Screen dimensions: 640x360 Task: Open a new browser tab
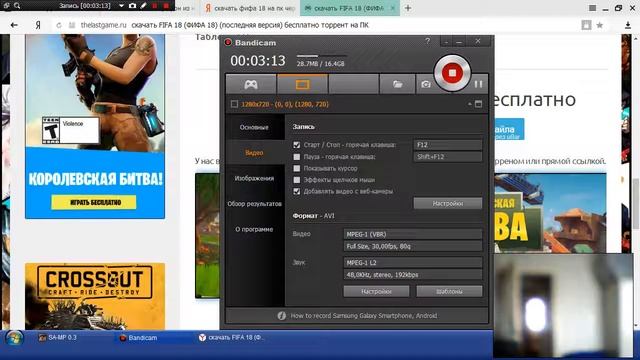[408, 8]
